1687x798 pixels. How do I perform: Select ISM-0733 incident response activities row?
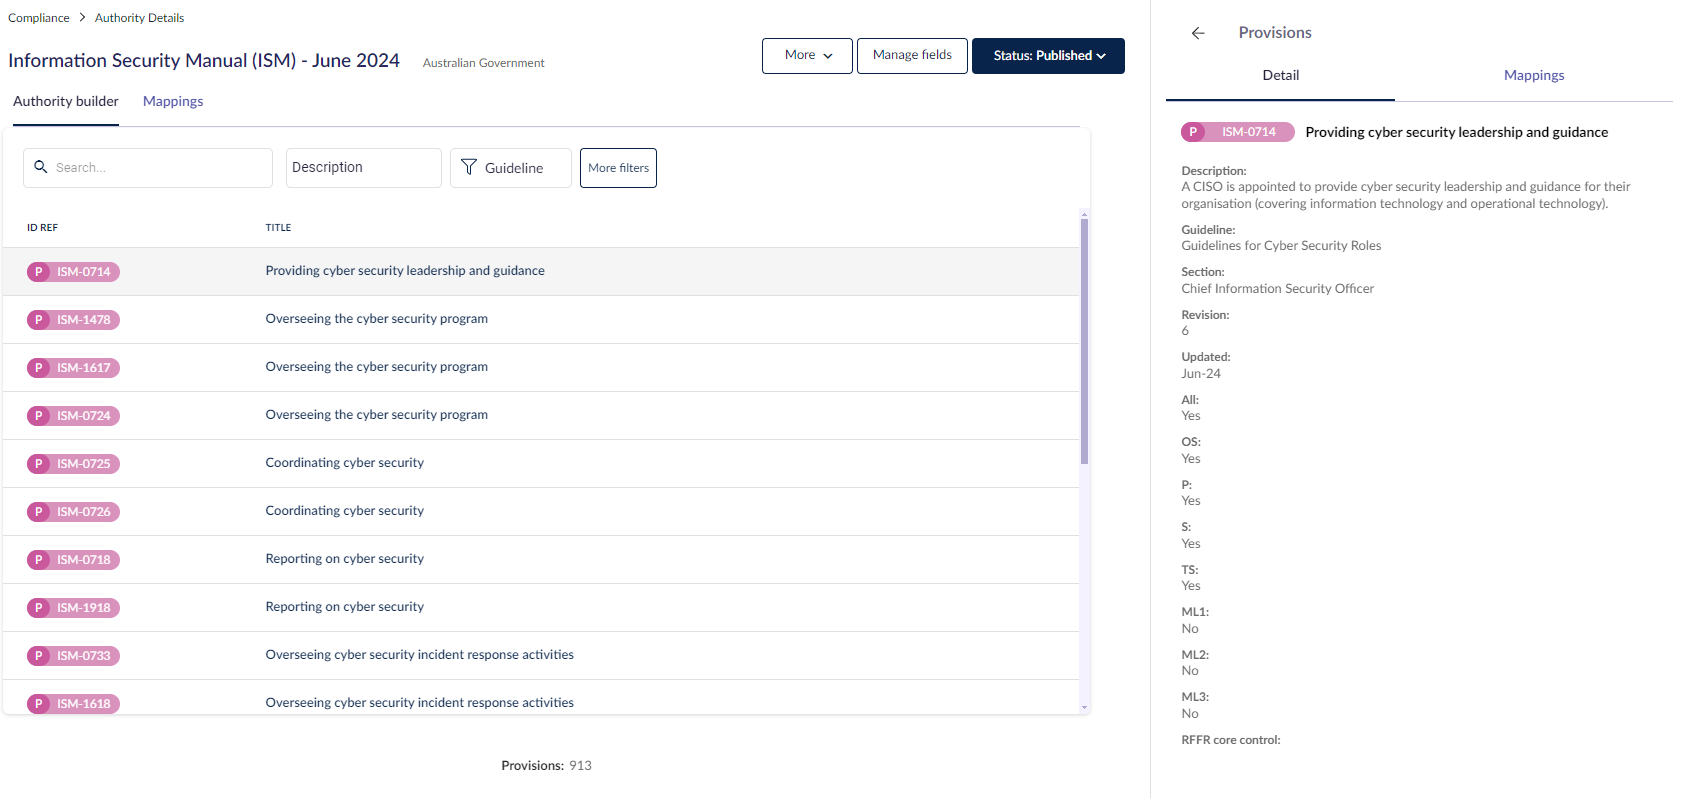tap(541, 656)
